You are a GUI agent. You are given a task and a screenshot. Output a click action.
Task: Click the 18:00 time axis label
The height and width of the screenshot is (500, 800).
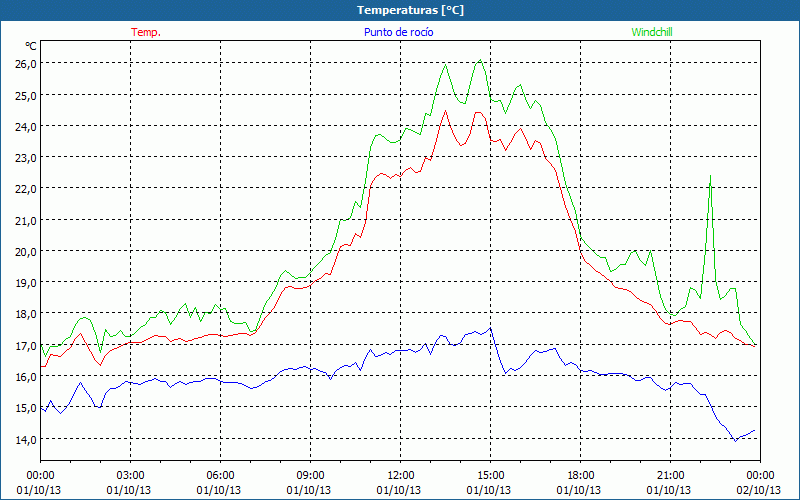pyautogui.click(x=581, y=476)
